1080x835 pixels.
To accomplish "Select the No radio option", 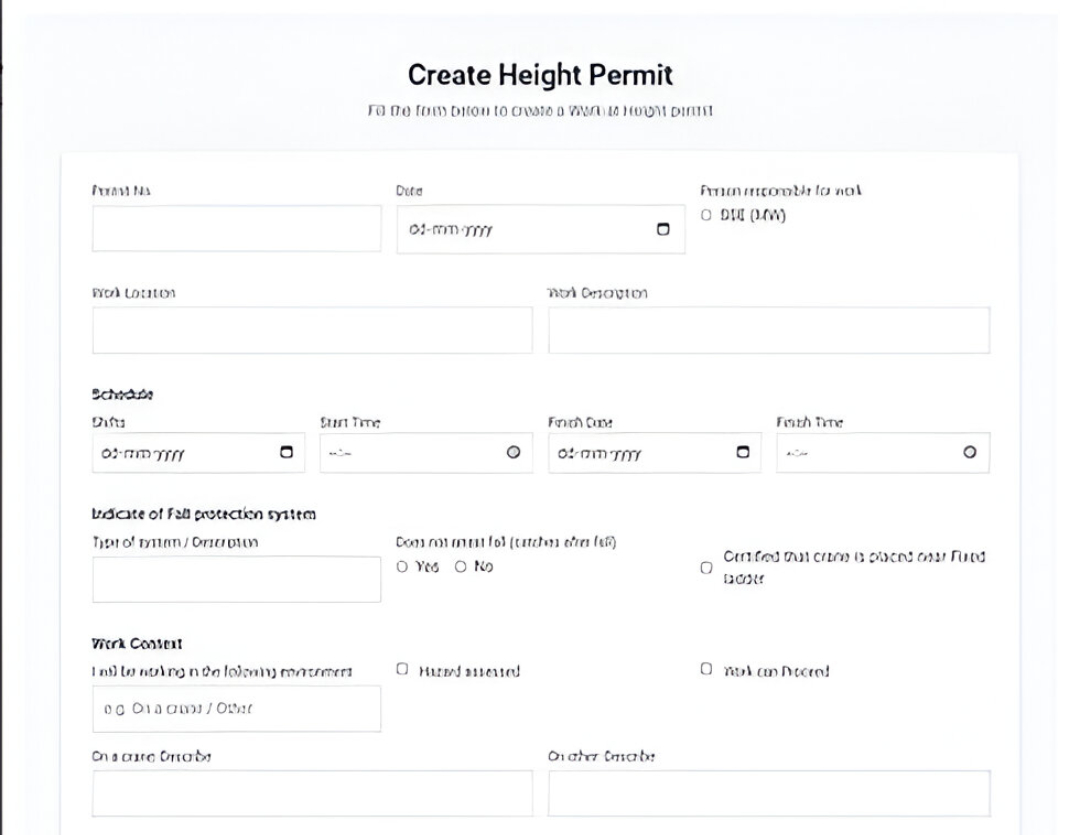I will point(460,567).
